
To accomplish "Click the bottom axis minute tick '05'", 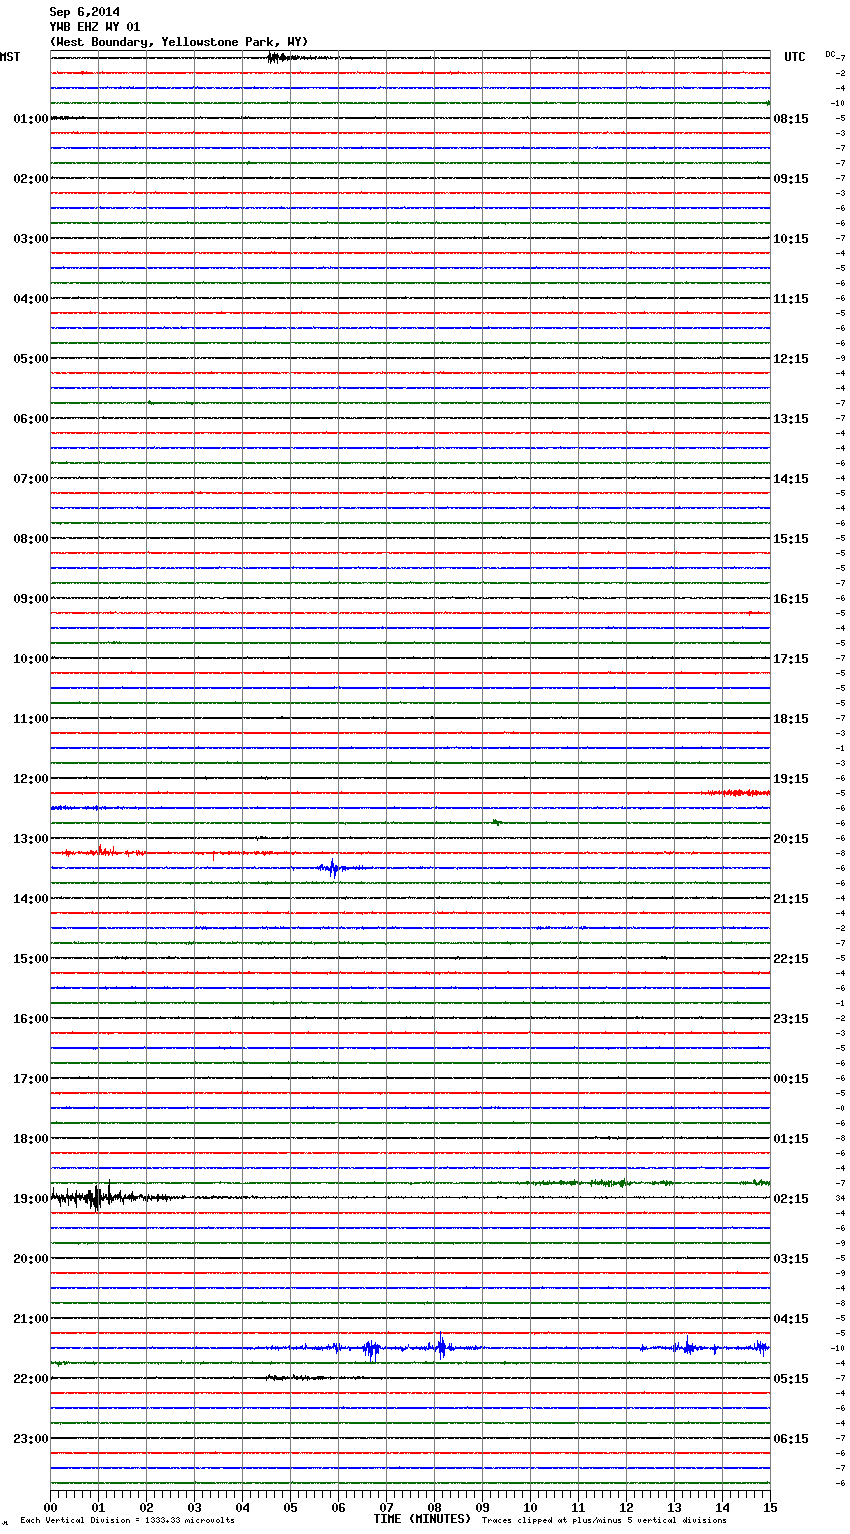I will (x=290, y=1507).
